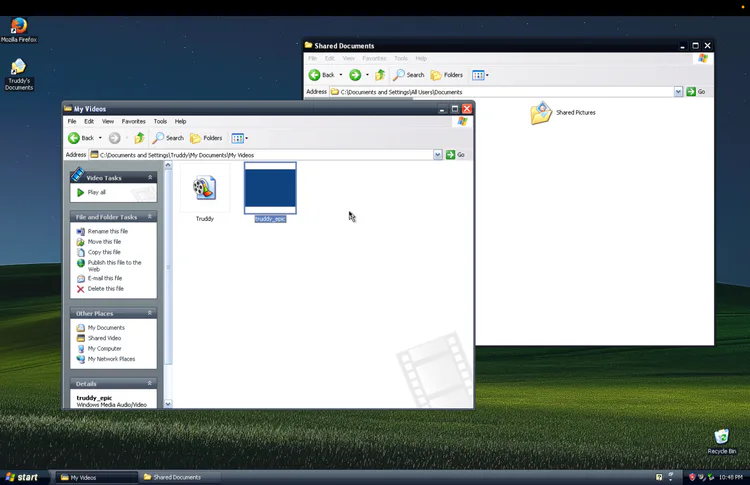Open the Help menu in My Videos
Screen dimensions: 750x485
tap(180, 121)
